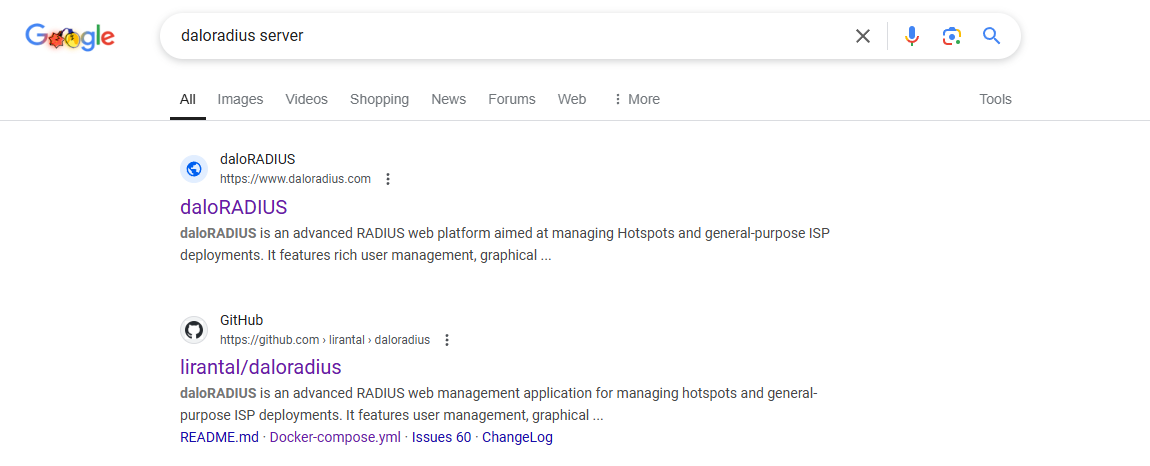Switch to the Images tab

(x=240, y=99)
